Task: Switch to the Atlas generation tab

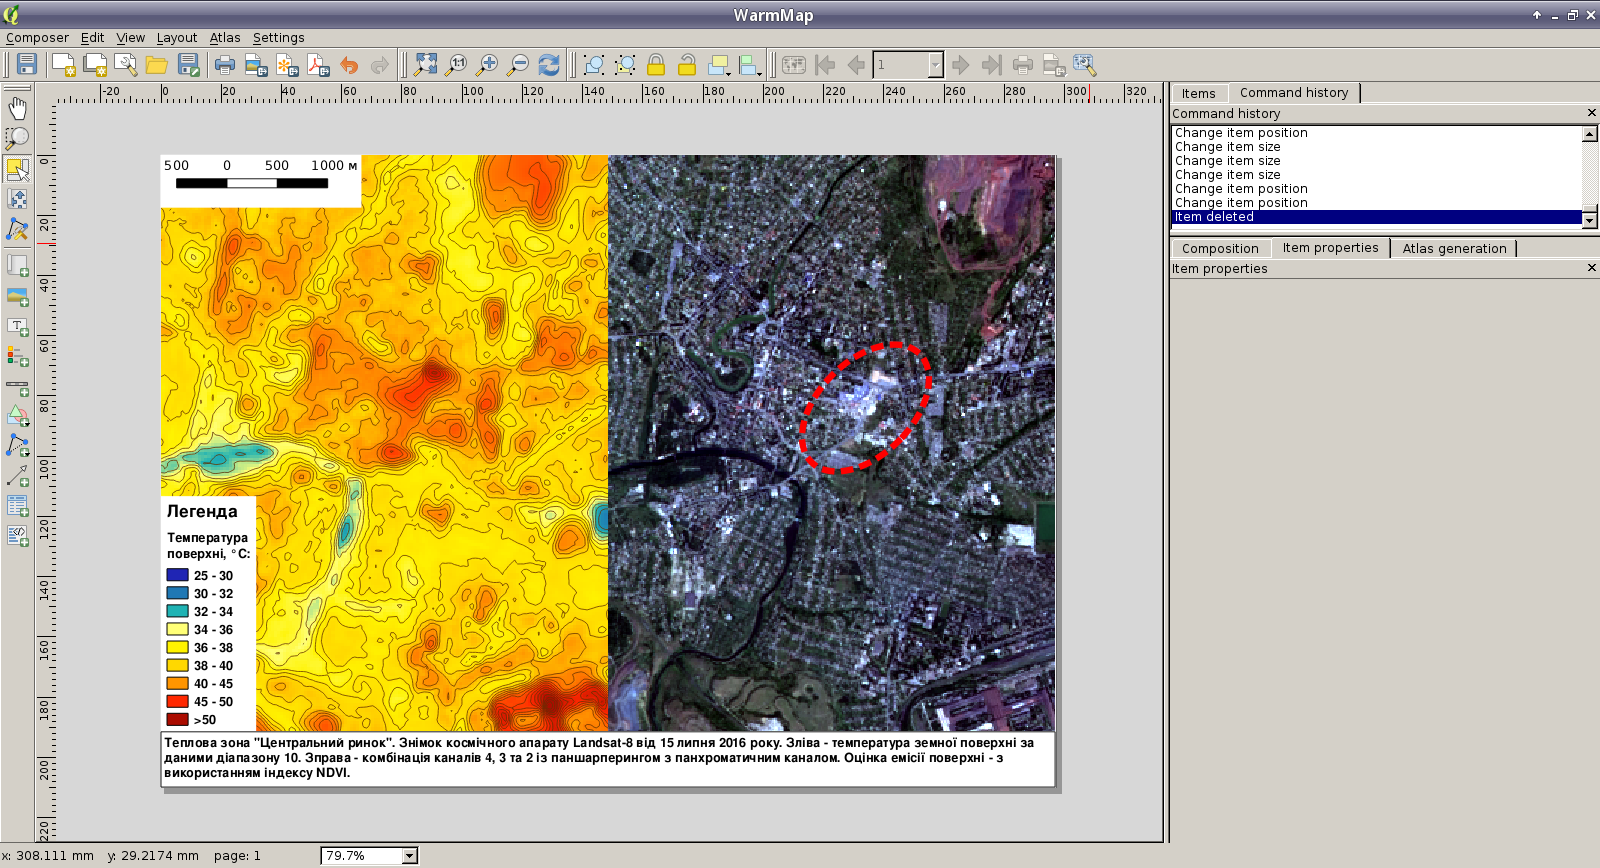Action: click(1454, 248)
